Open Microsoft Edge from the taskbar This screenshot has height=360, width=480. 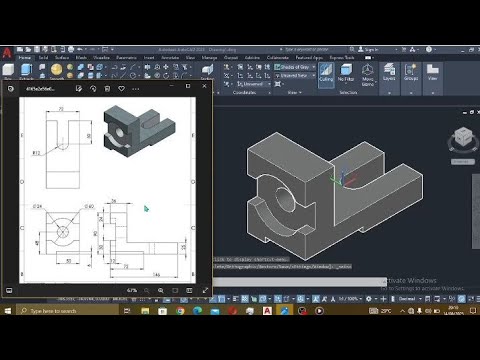197,311
